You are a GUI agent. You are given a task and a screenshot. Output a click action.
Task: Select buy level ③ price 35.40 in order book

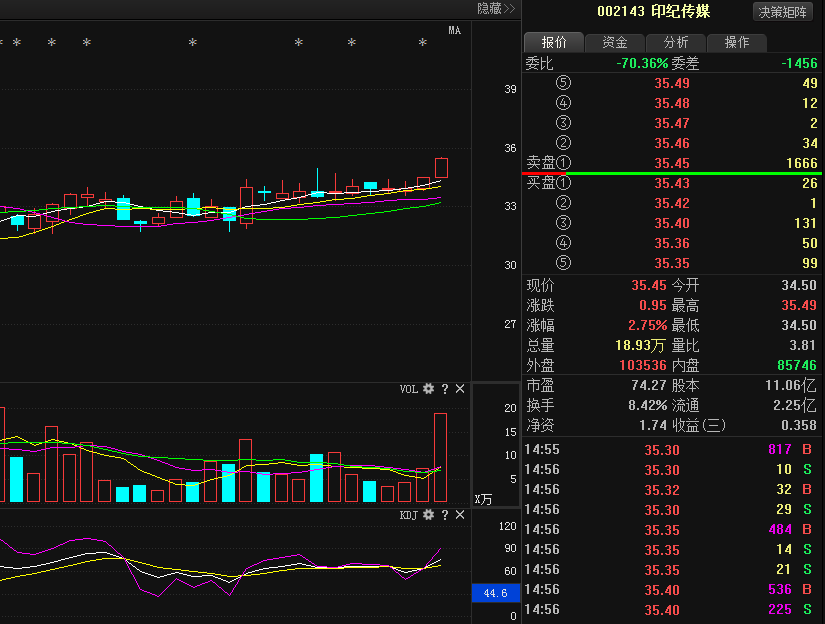click(x=672, y=223)
